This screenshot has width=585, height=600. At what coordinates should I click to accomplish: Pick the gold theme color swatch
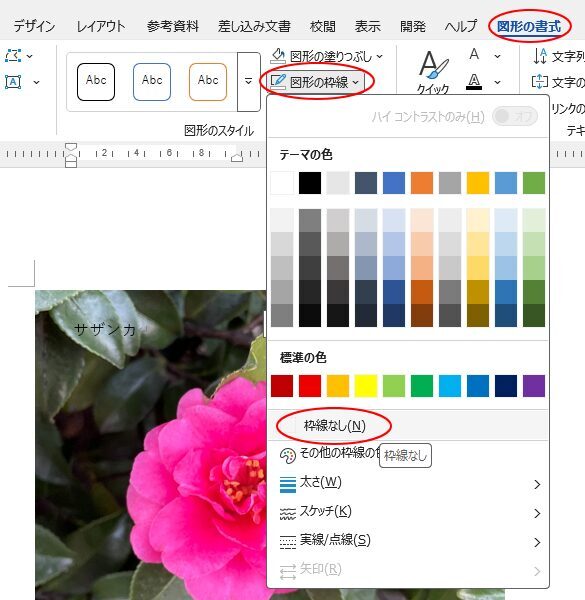point(477,183)
